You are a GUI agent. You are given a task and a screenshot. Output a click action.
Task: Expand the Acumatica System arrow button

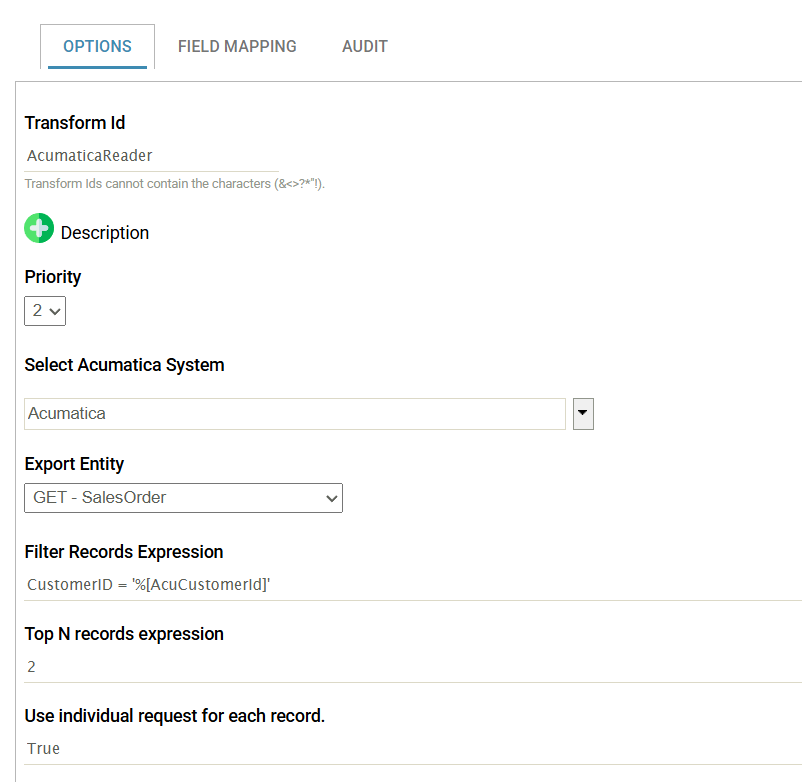[583, 413]
